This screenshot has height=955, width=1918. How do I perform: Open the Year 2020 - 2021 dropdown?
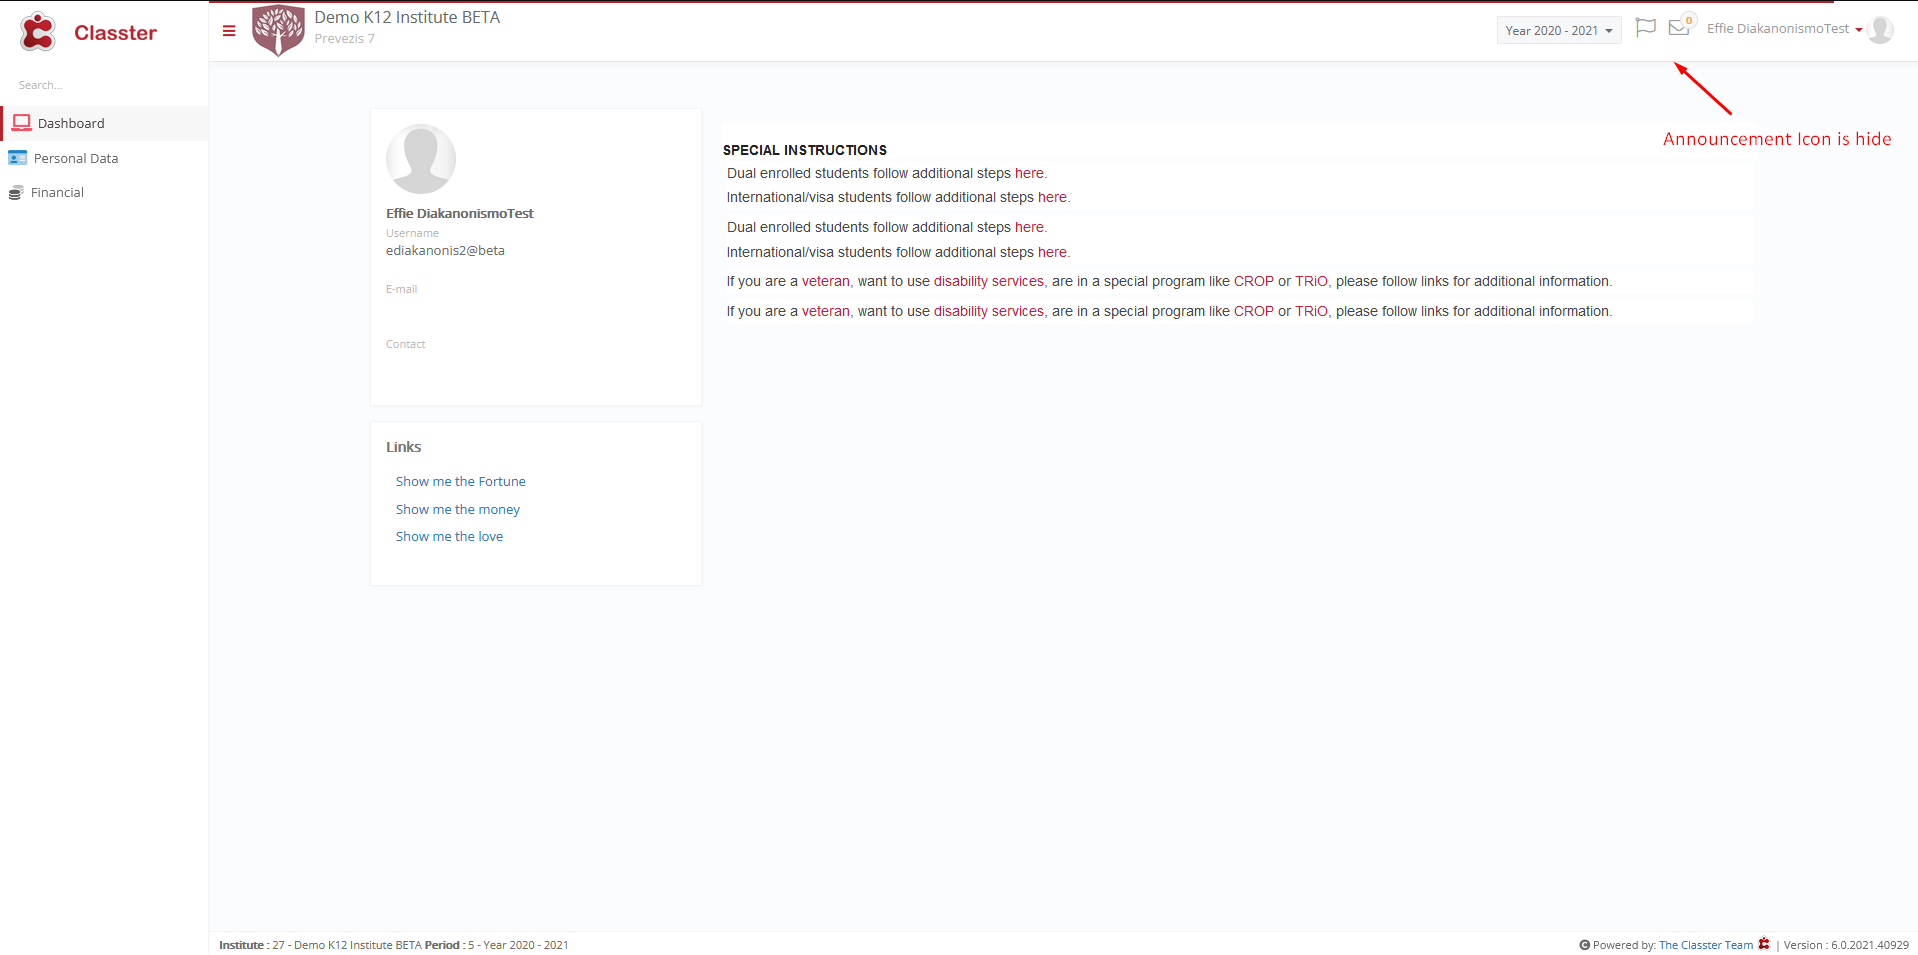click(x=1559, y=31)
